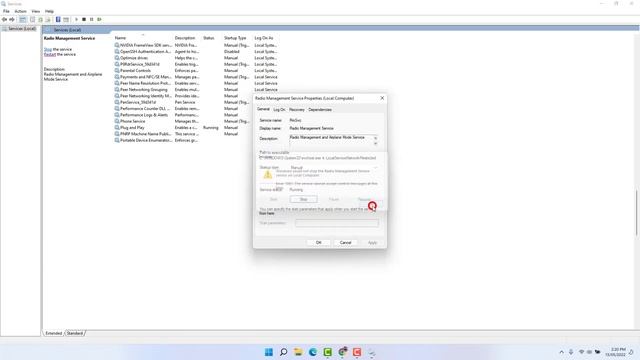Click the Pause Service icon in toolbar
Viewport: 640px width, 360px height.
pos(91,20)
